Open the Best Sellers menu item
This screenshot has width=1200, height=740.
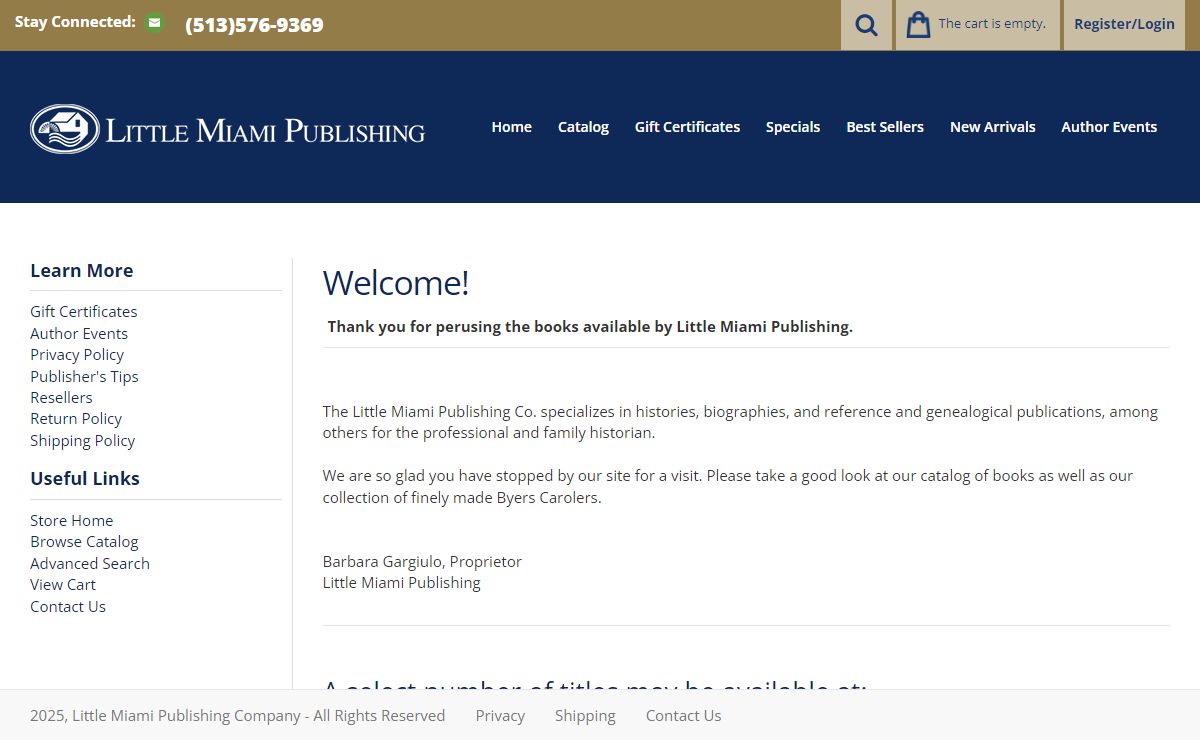885,127
